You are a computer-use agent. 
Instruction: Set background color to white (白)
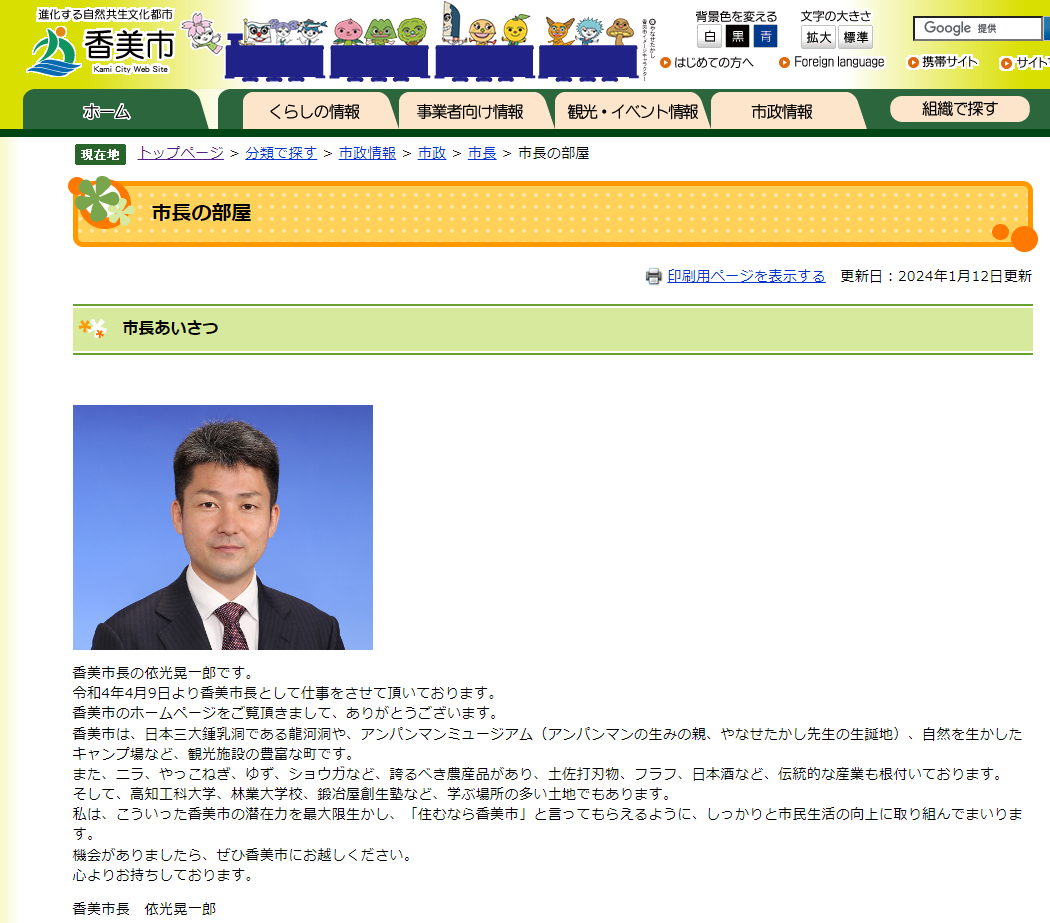point(709,37)
